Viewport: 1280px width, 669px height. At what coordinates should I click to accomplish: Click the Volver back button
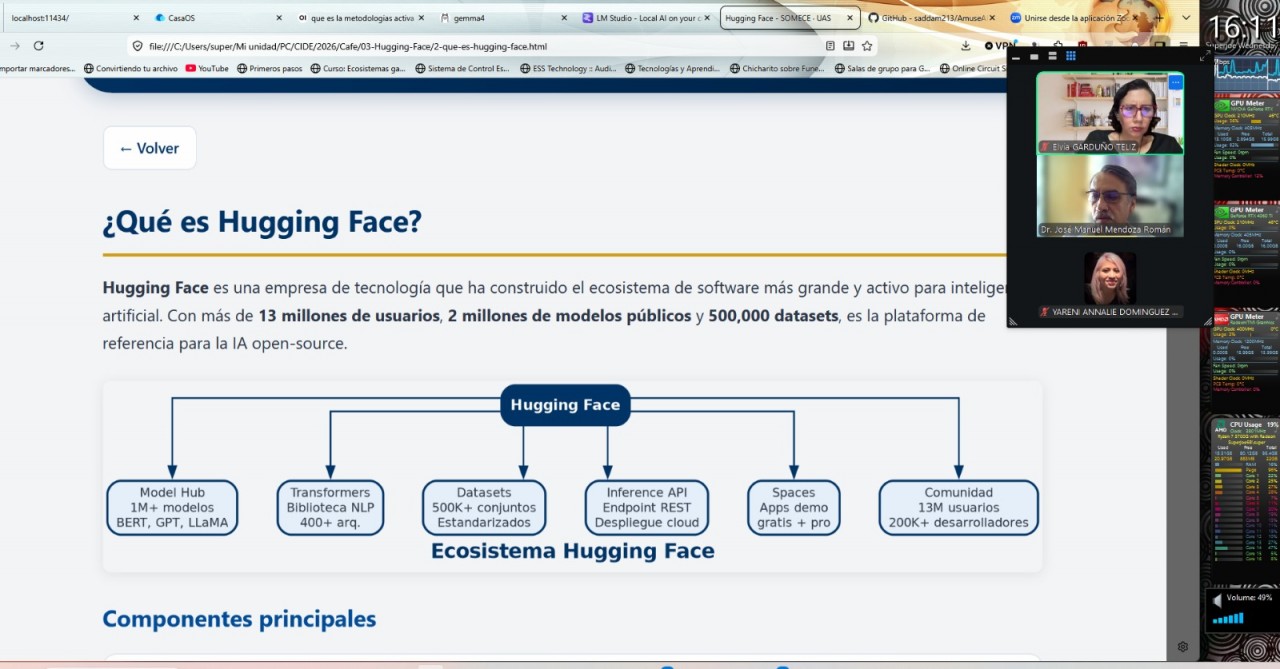tap(149, 148)
